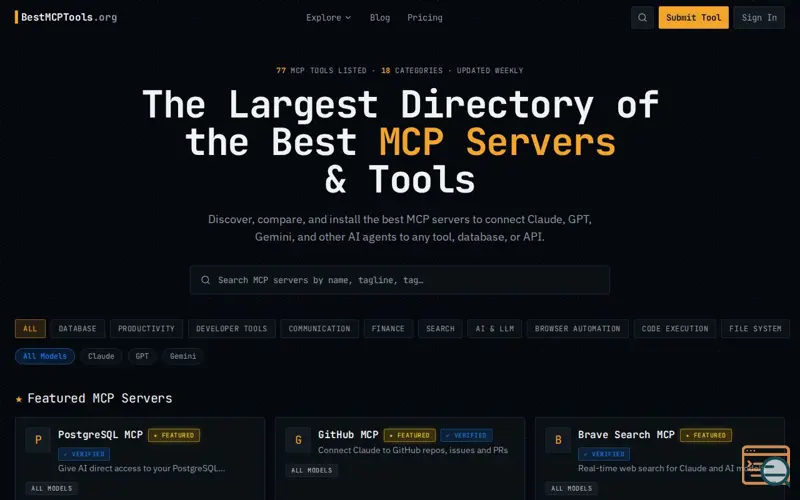
Task: Click VERIFIED badge on Brave Search MCP
Action: (x=604, y=454)
